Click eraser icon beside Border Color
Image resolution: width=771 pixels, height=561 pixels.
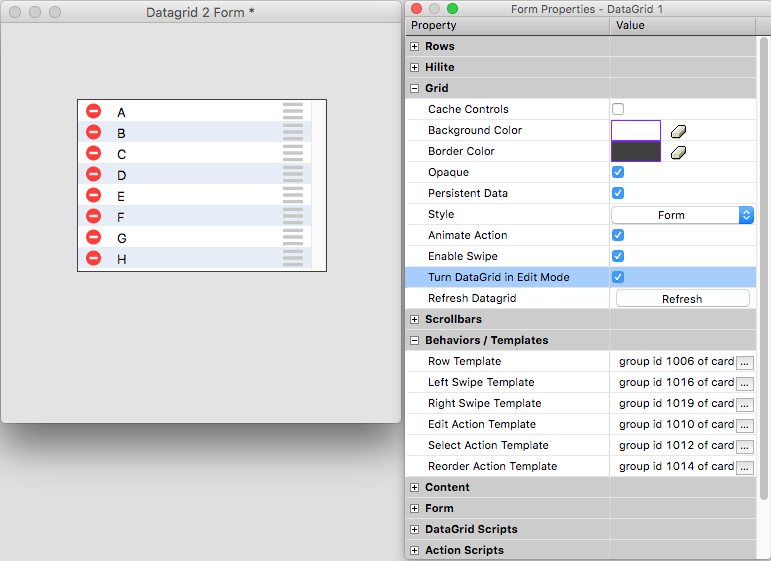[678, 152]
